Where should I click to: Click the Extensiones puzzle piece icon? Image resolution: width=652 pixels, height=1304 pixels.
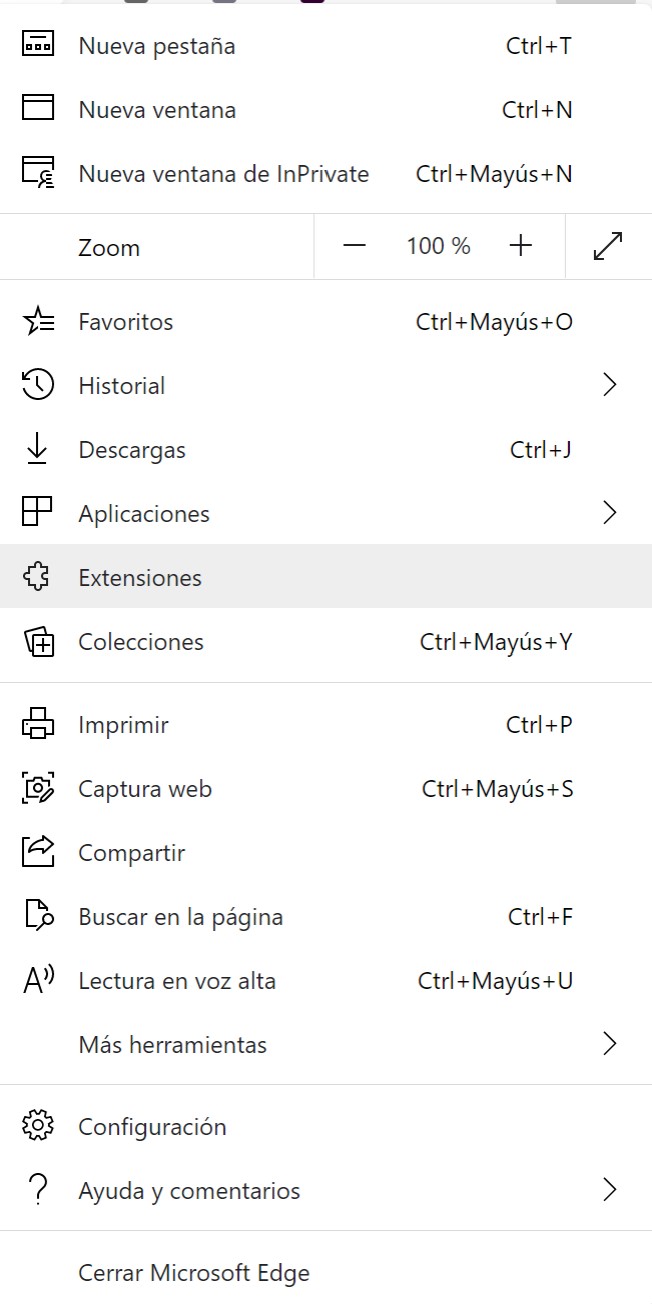pos(38,577)
